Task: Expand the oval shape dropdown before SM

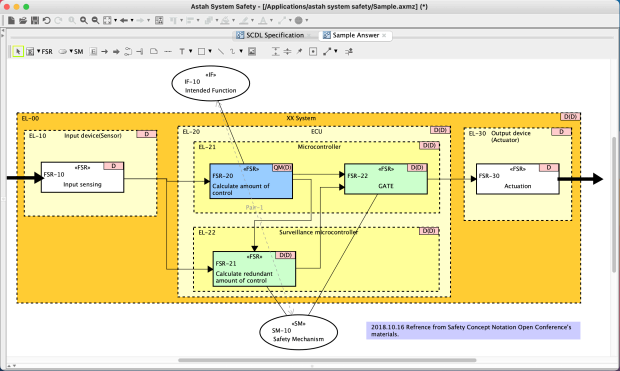Action: (71, 51)
